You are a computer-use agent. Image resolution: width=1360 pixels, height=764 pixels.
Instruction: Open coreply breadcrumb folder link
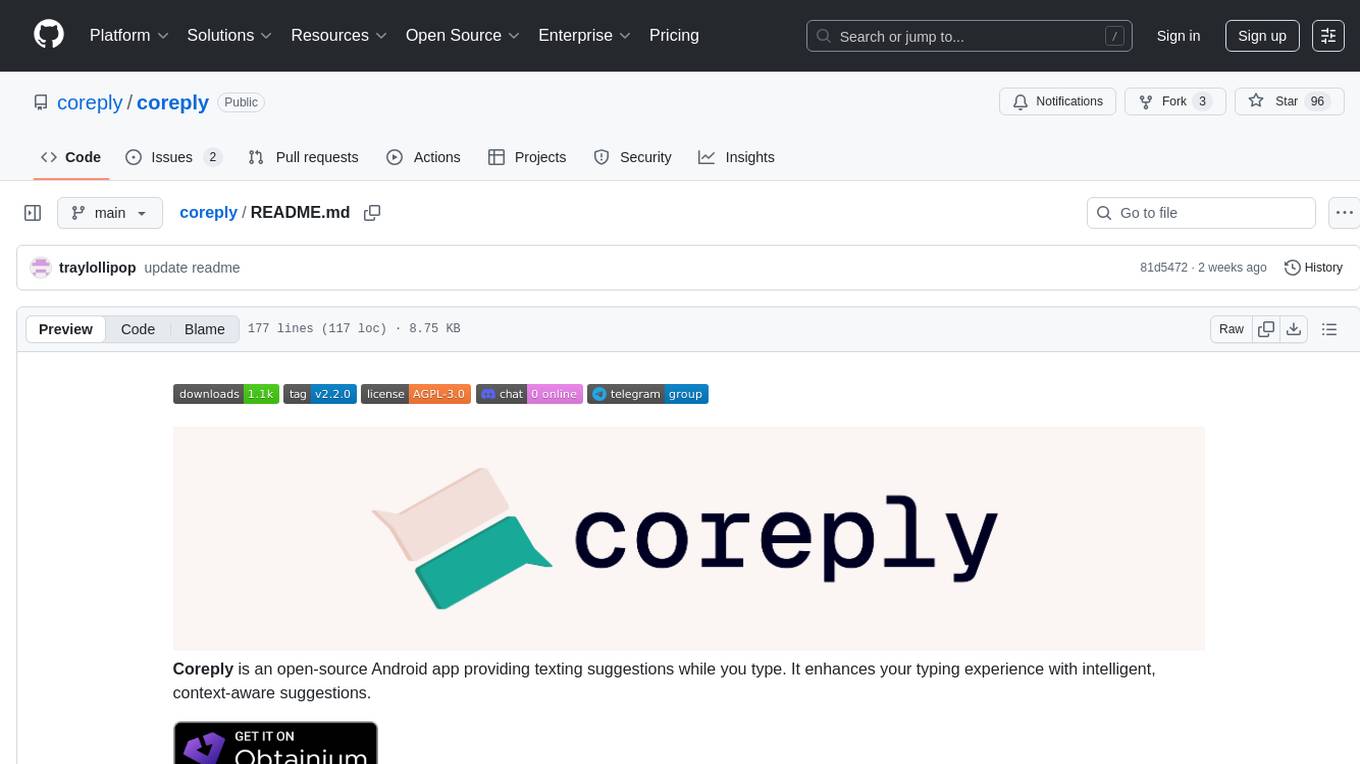[208, 212]
